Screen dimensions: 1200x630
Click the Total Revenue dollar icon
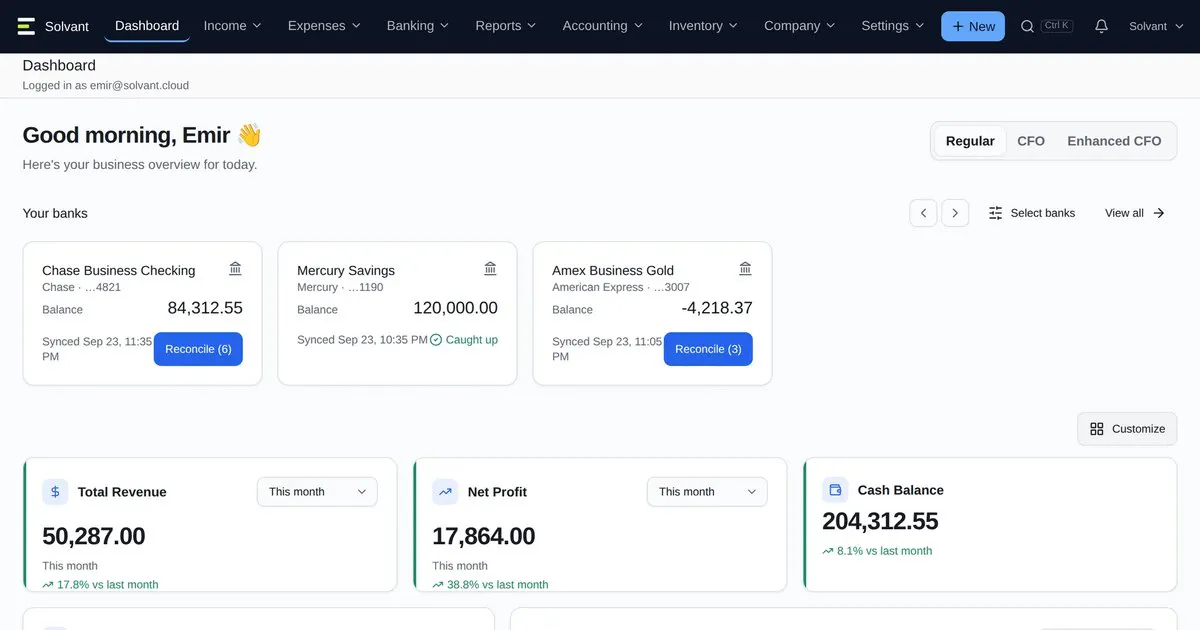coord(55,491)
